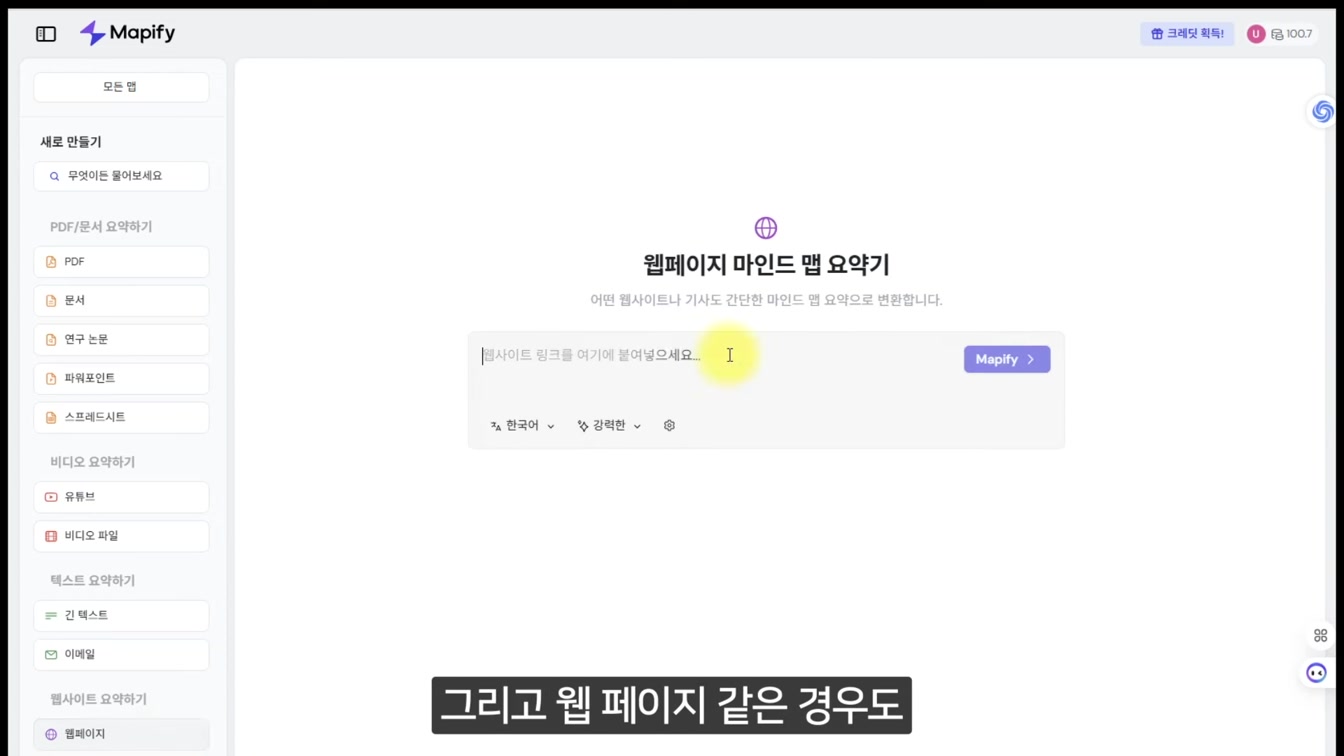
Task: Click the PDF file icon
Action: point(51,262)
